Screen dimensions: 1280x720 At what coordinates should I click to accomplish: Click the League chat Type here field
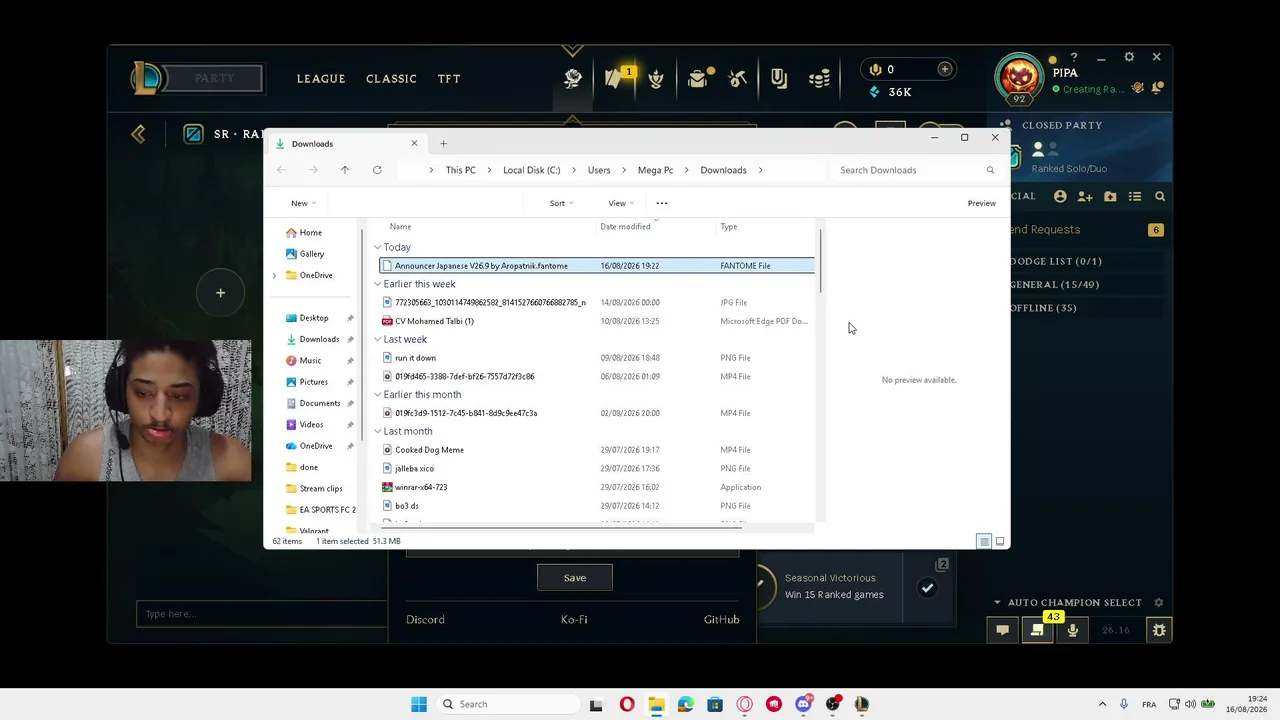(262, 614)
